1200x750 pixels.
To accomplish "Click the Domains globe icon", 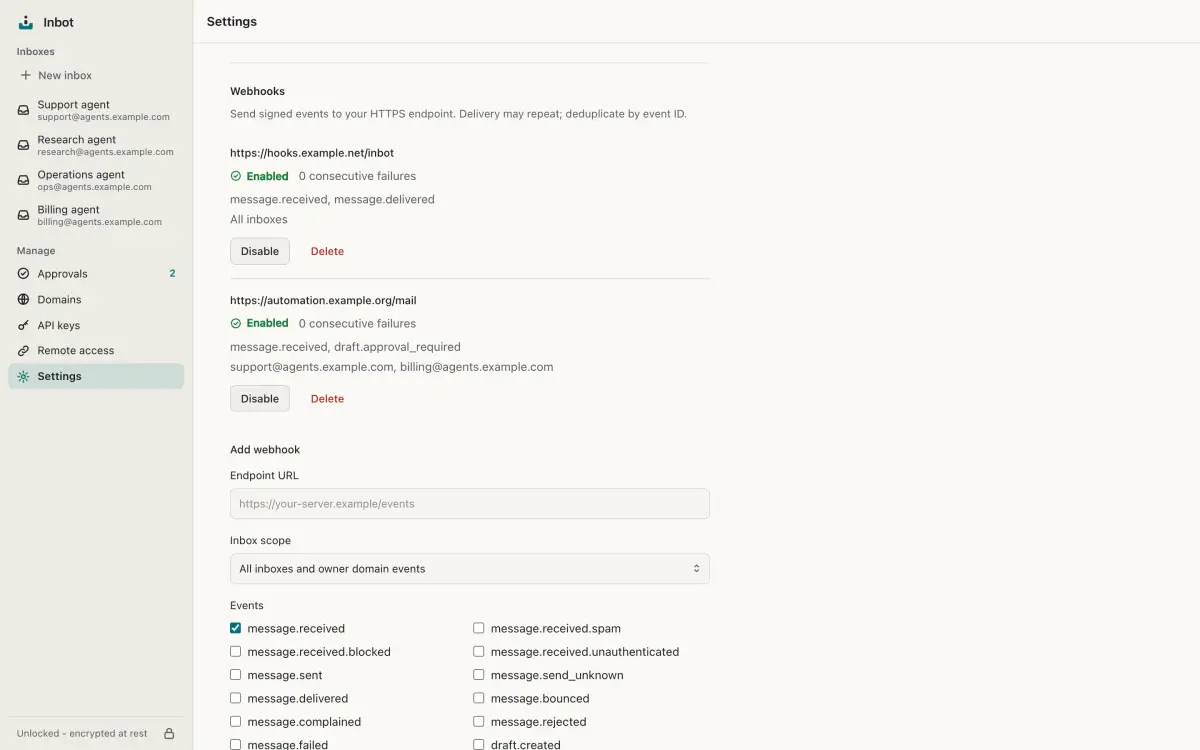I will coord(23,299).
